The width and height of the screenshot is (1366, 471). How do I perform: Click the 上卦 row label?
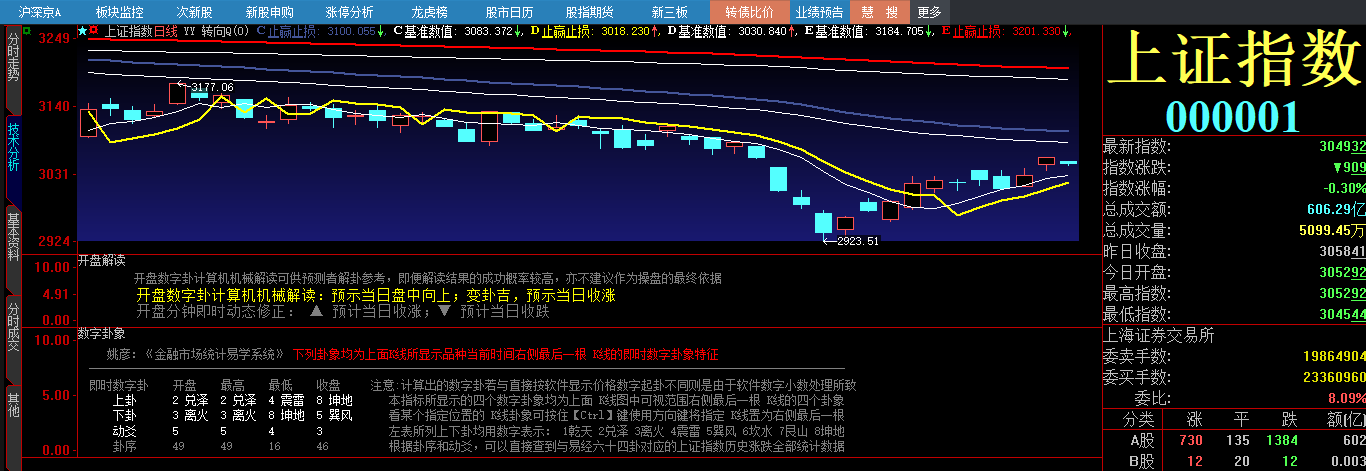125,400
